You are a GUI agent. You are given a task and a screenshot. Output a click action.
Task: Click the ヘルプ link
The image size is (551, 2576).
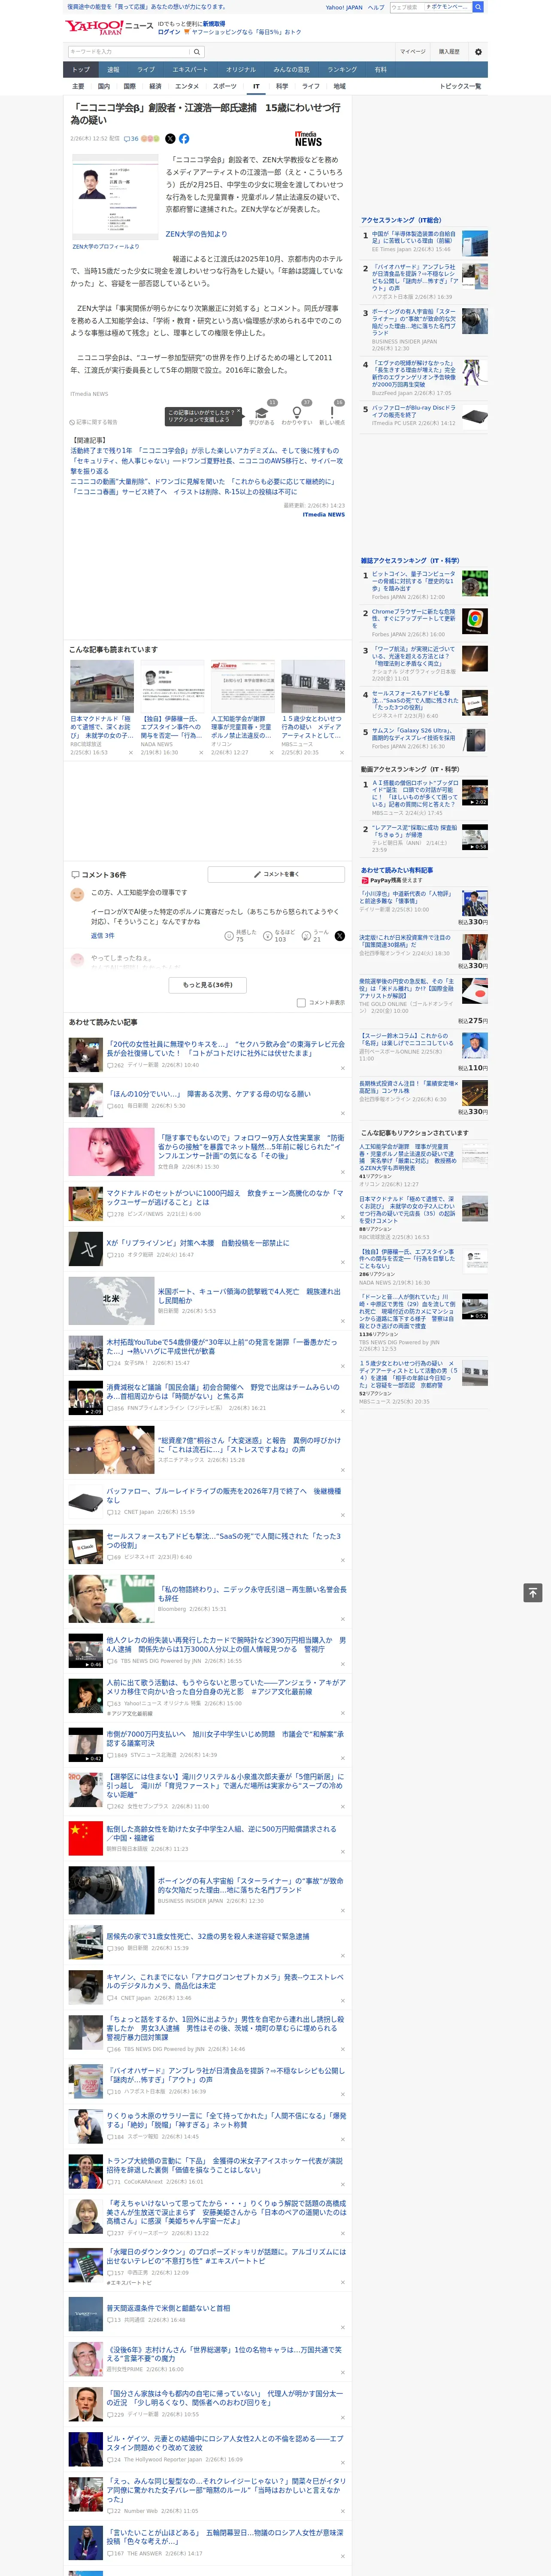[x=376, y=7]
